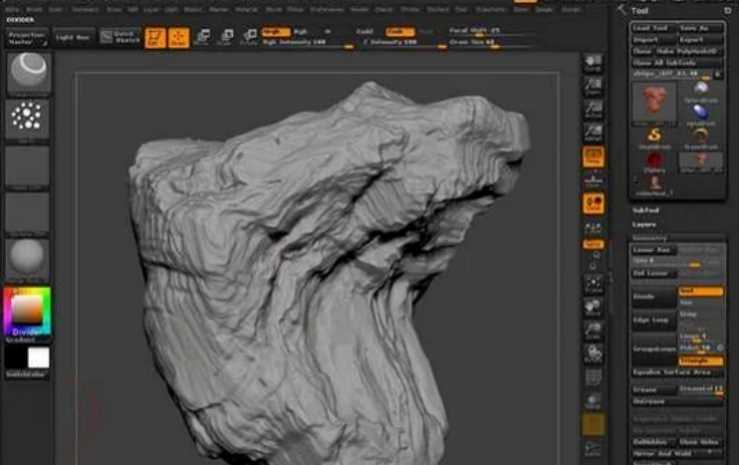Screen dimensions: 739x465
Task: Click the Export button in Tool palette
Action: point(700,40)
